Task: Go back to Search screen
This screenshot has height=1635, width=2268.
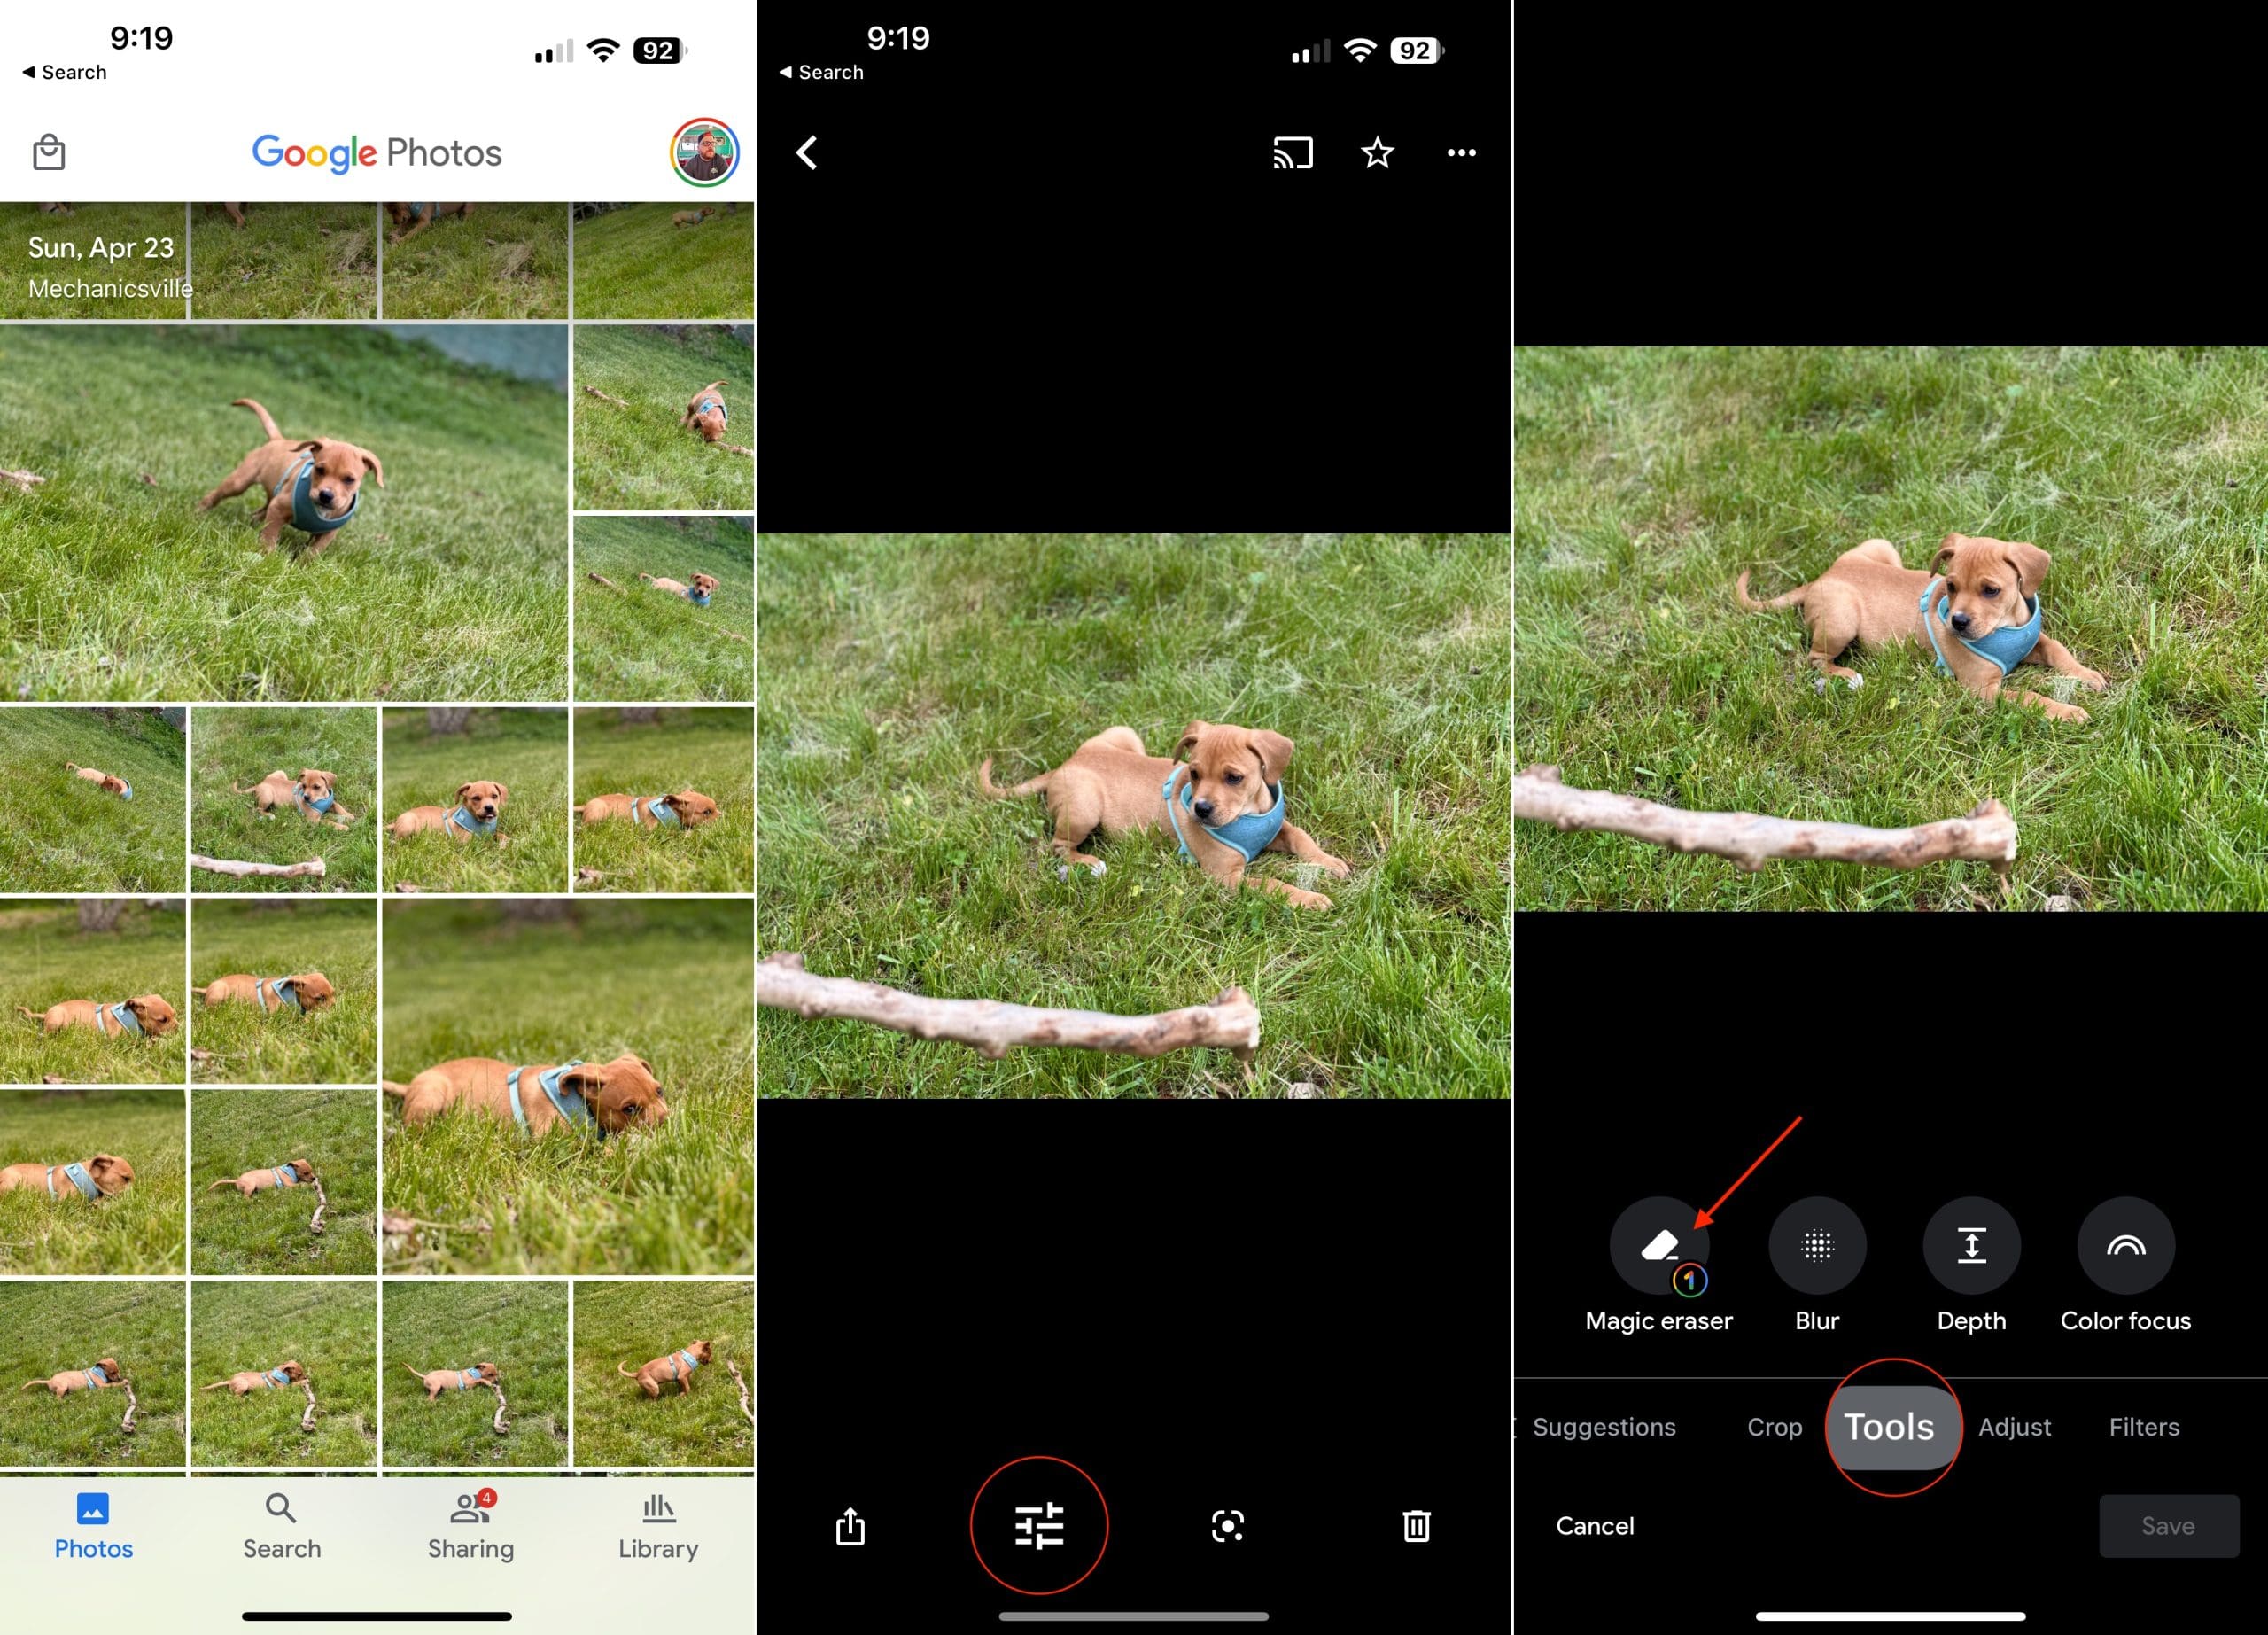Action: click(62, 73)
